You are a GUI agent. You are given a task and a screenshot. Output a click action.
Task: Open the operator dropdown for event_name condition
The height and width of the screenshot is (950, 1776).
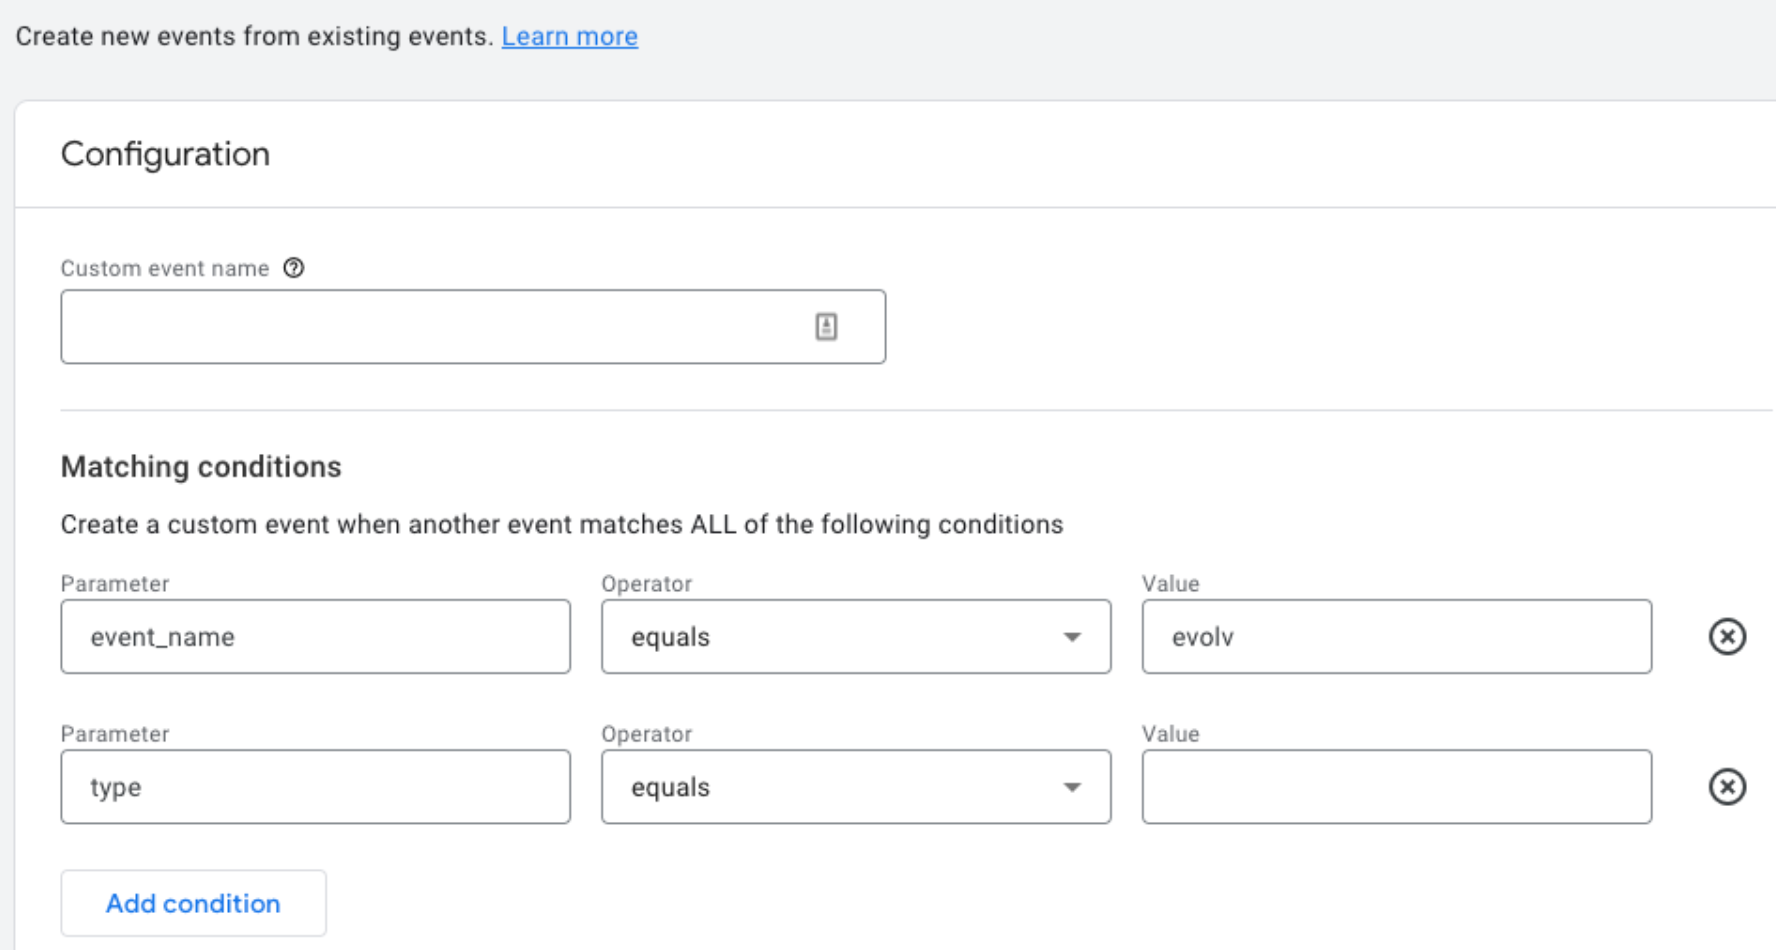click(856, 637)
